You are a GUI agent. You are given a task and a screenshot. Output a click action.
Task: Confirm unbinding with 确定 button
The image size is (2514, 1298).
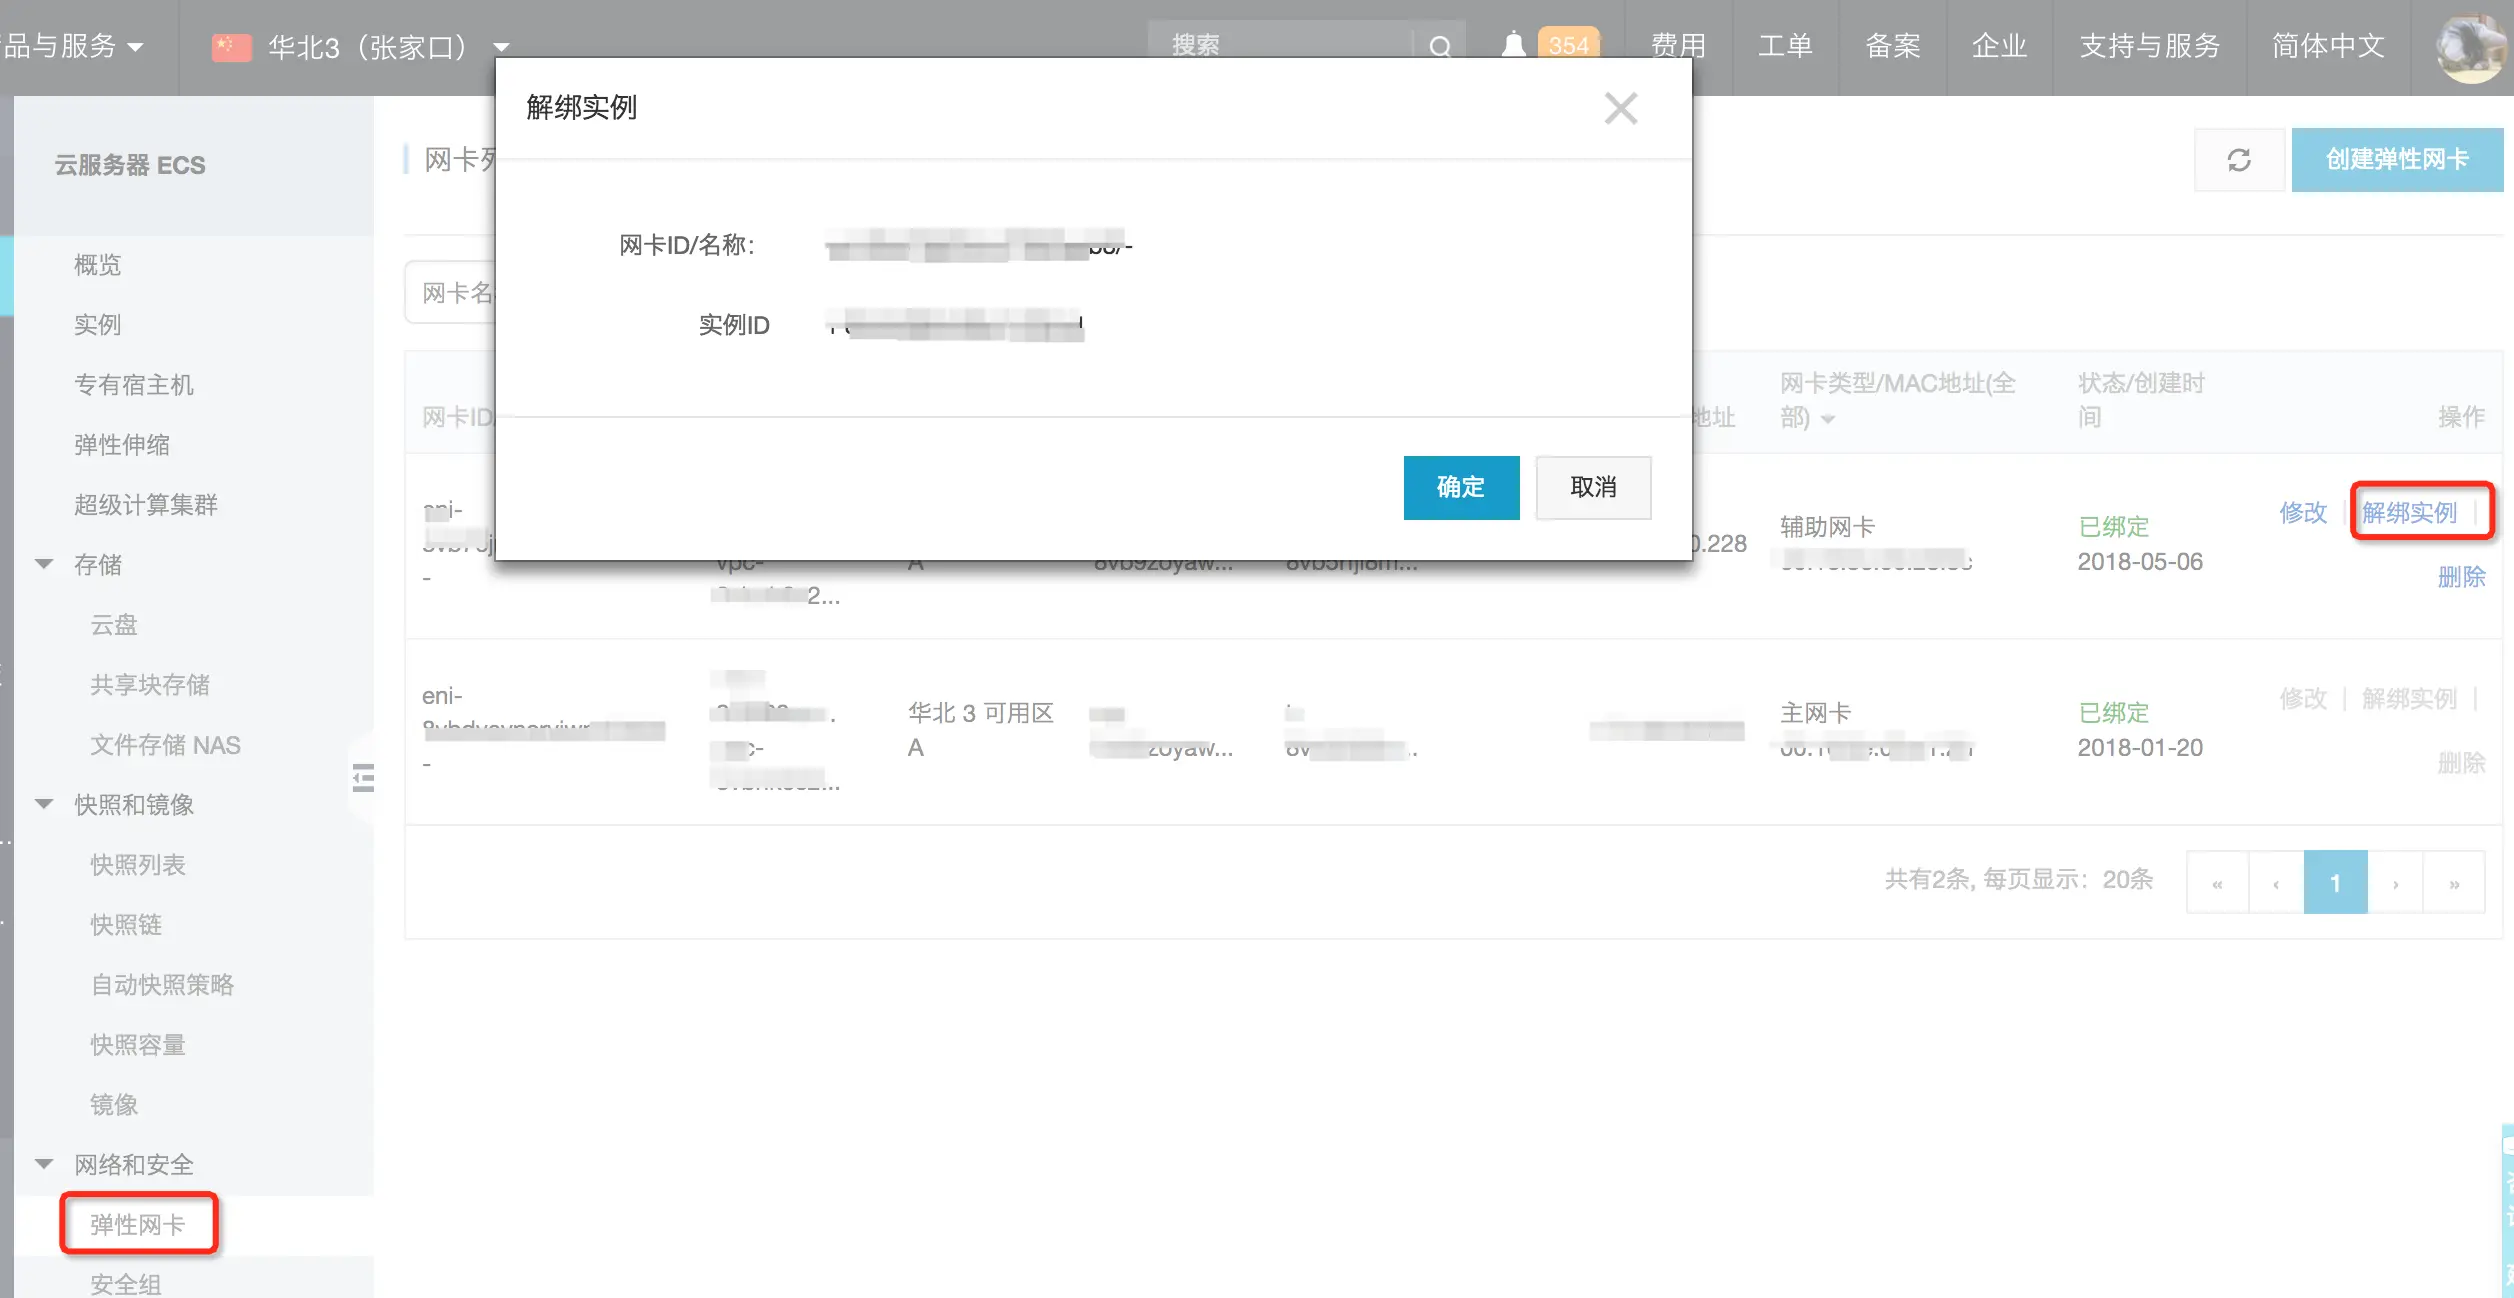pyautogui.click(x=1460, y=487)
